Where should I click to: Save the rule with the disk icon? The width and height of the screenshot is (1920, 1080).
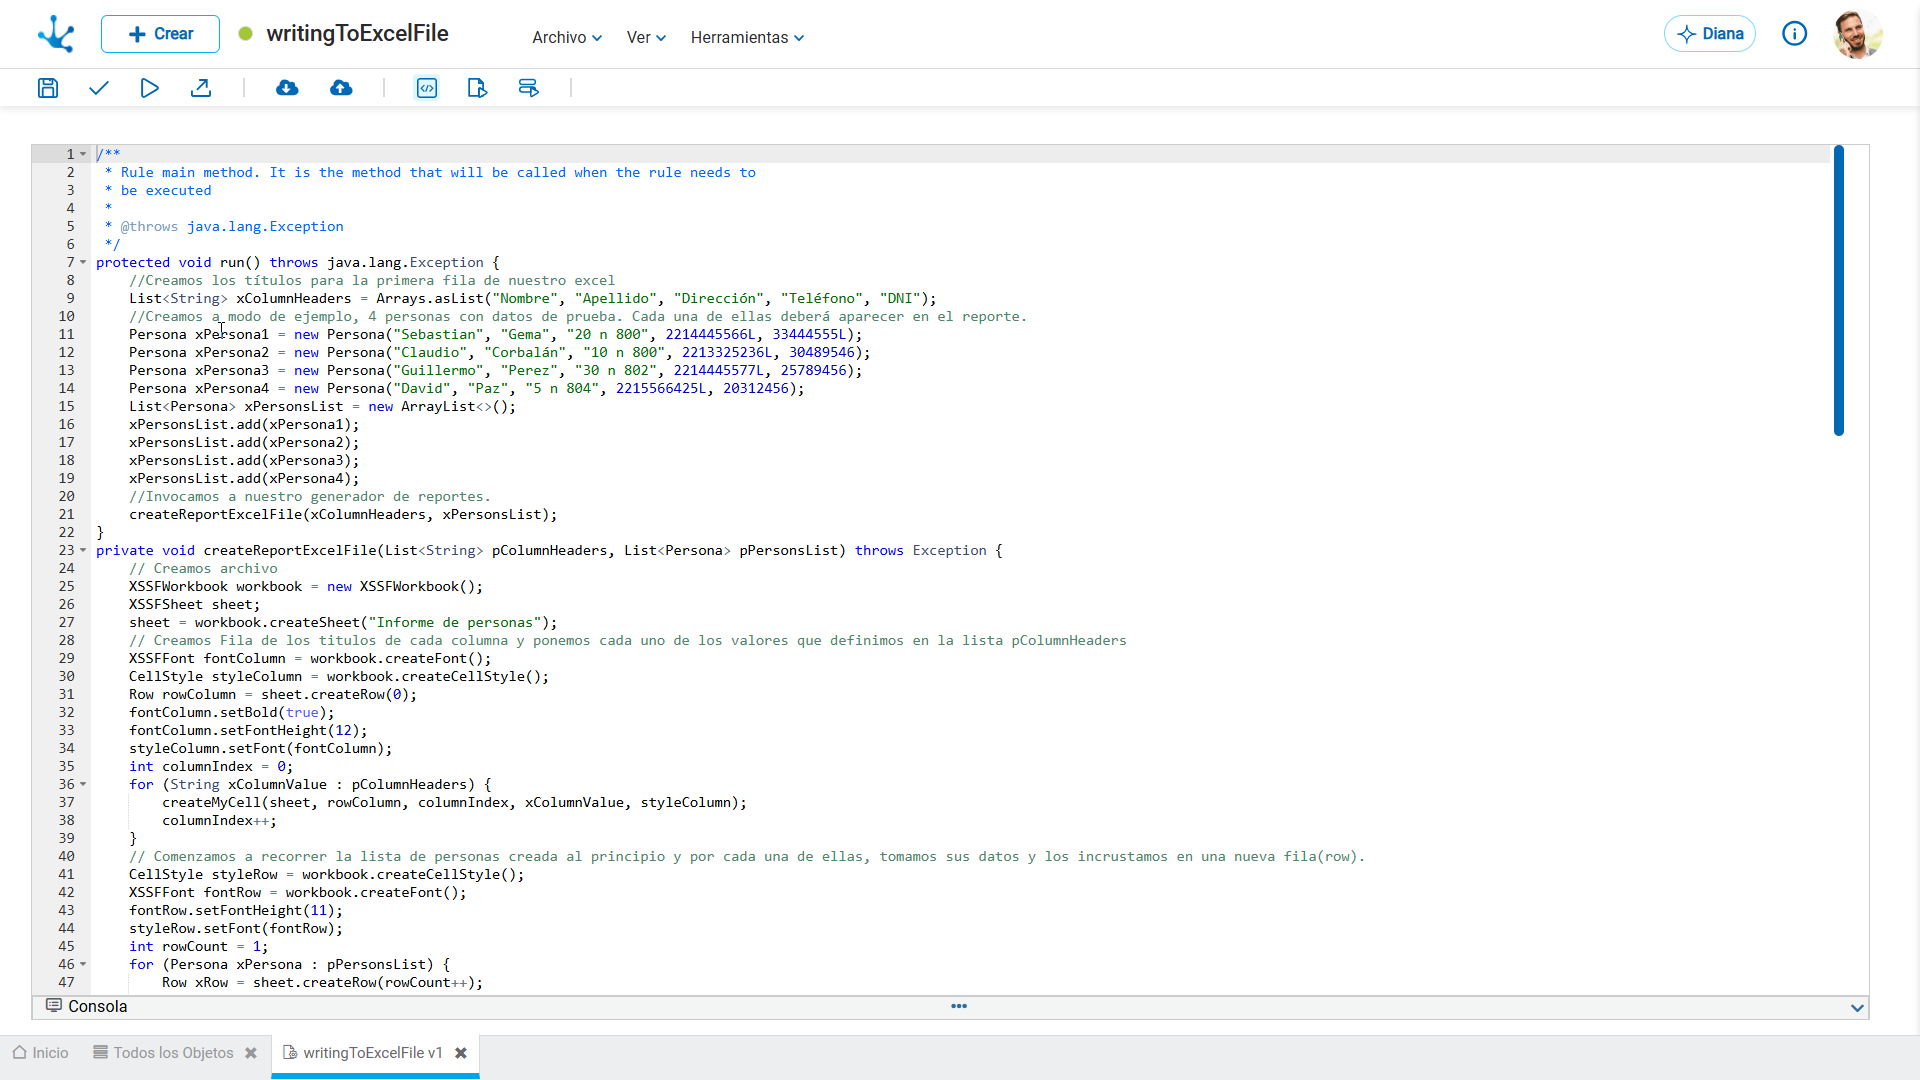pos(48,88)
